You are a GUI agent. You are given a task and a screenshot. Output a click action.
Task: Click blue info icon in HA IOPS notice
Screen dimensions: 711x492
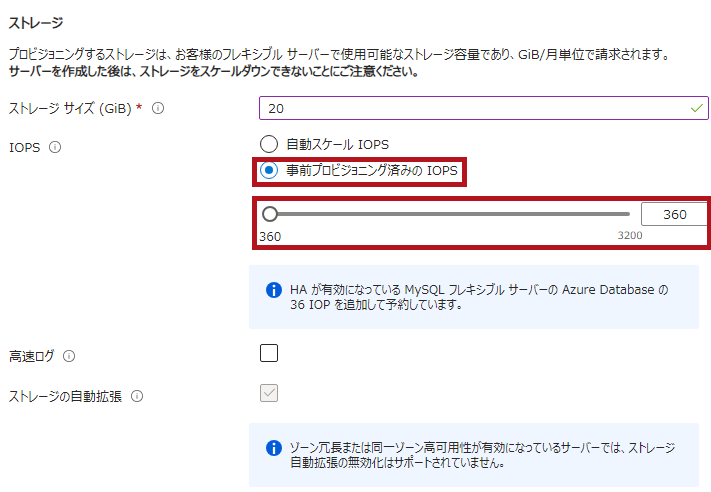(x=273, y=290)
